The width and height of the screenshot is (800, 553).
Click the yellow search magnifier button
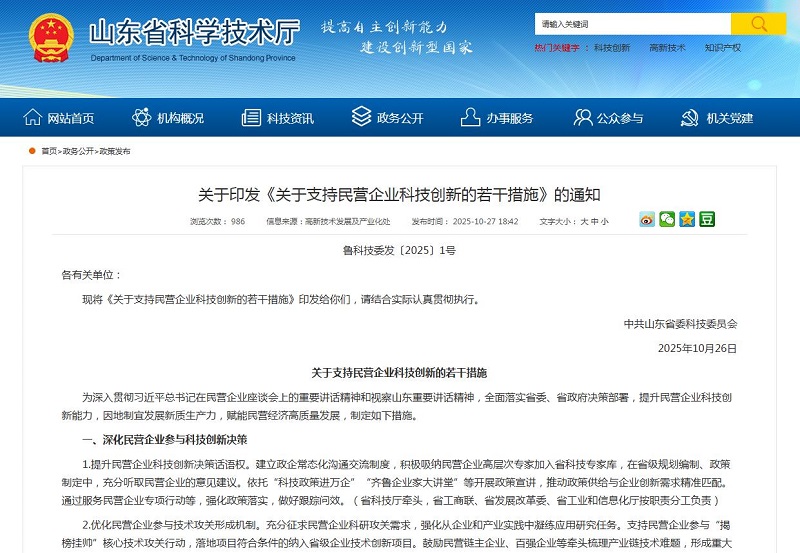point(758,23)
